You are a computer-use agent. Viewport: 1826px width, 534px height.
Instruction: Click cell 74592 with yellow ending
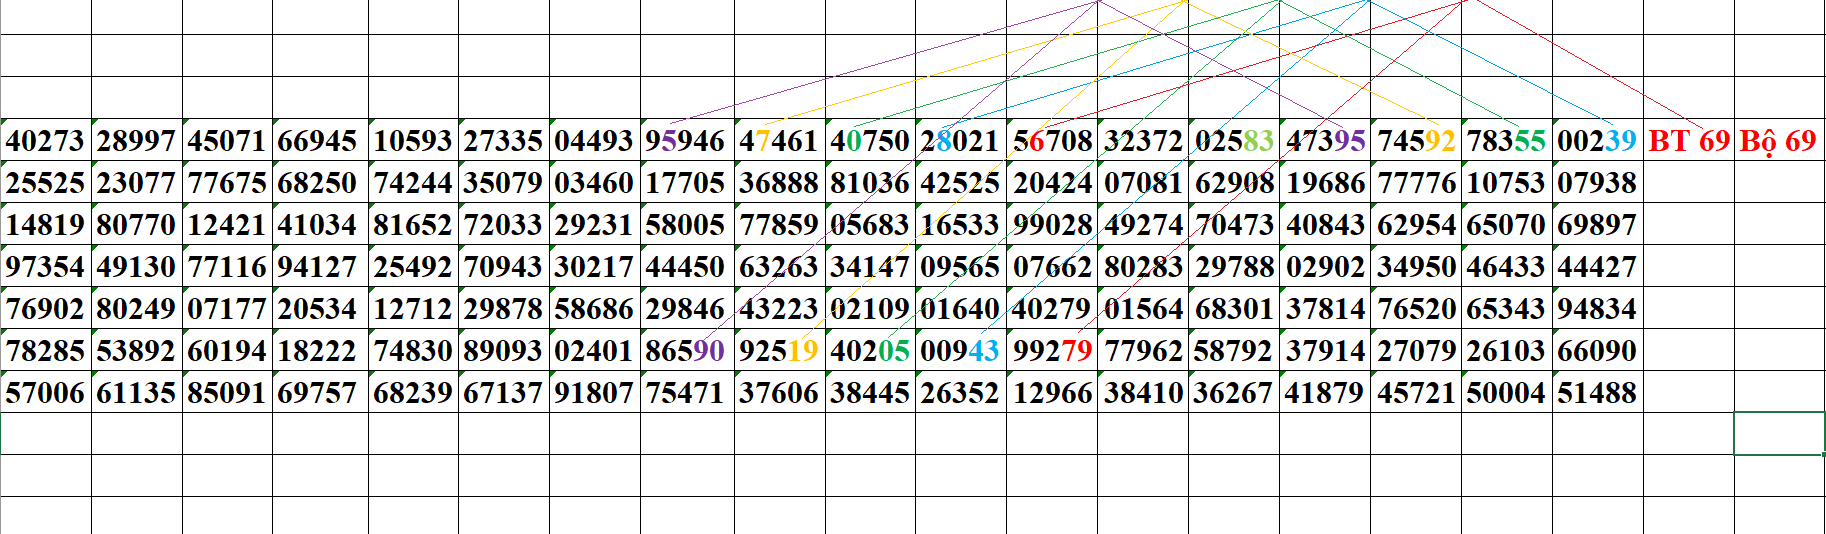point(1416,141)
